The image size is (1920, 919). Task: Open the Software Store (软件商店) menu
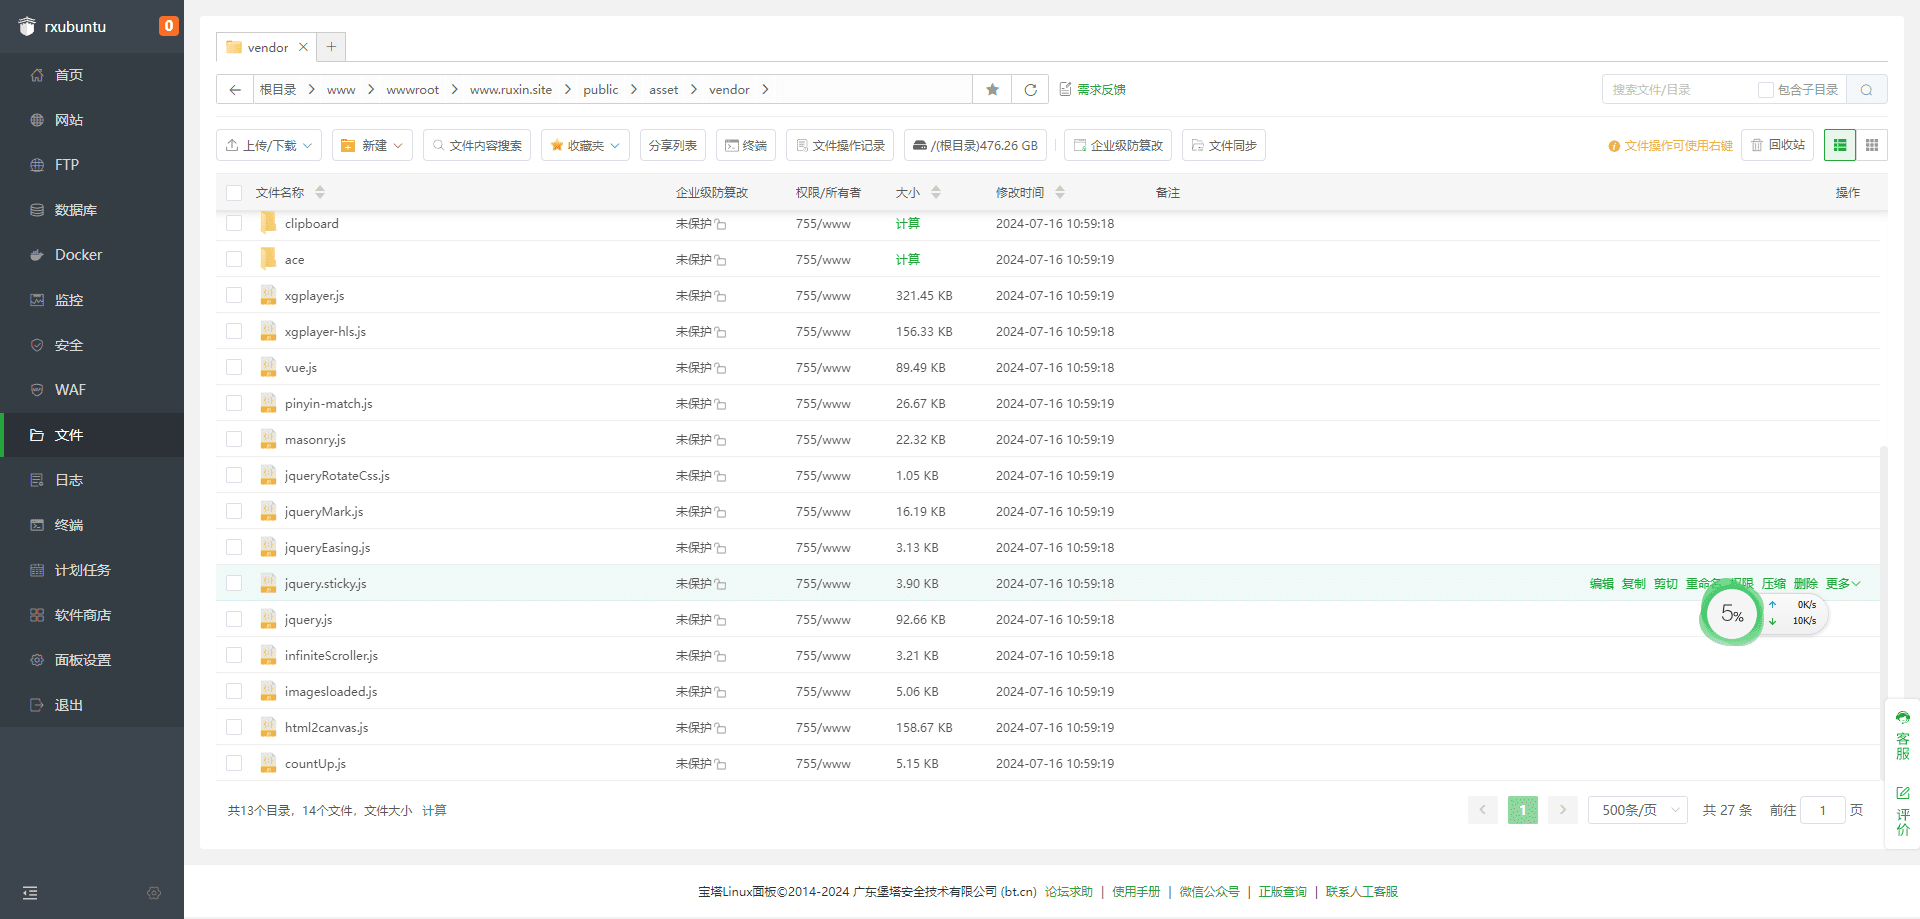pos(92,615)
